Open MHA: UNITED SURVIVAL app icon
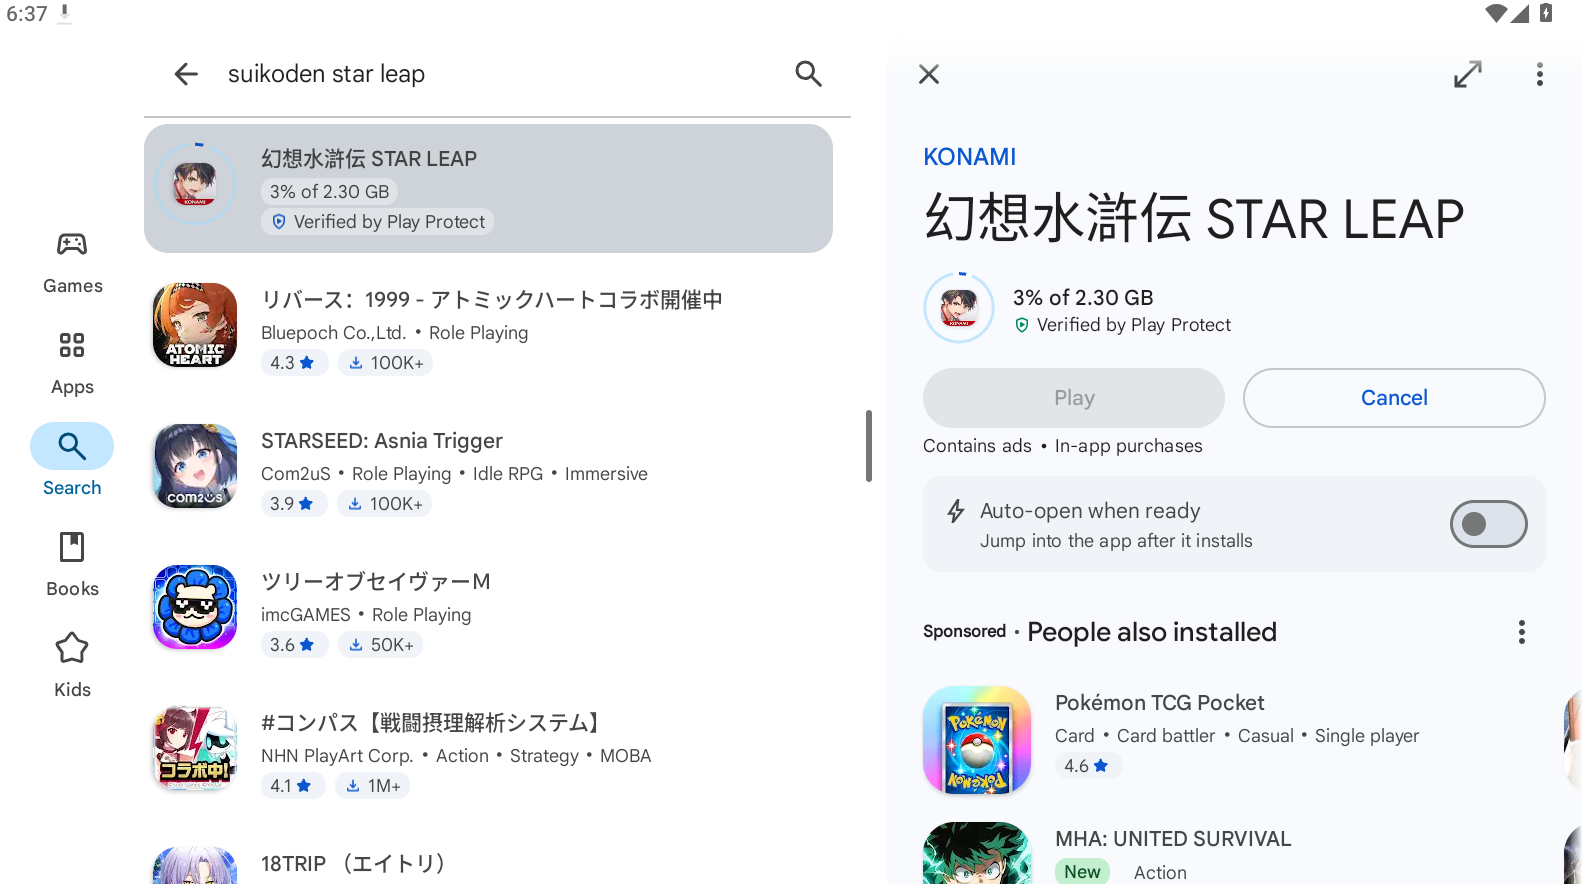The image size is (1589, 884). point(977,853)
